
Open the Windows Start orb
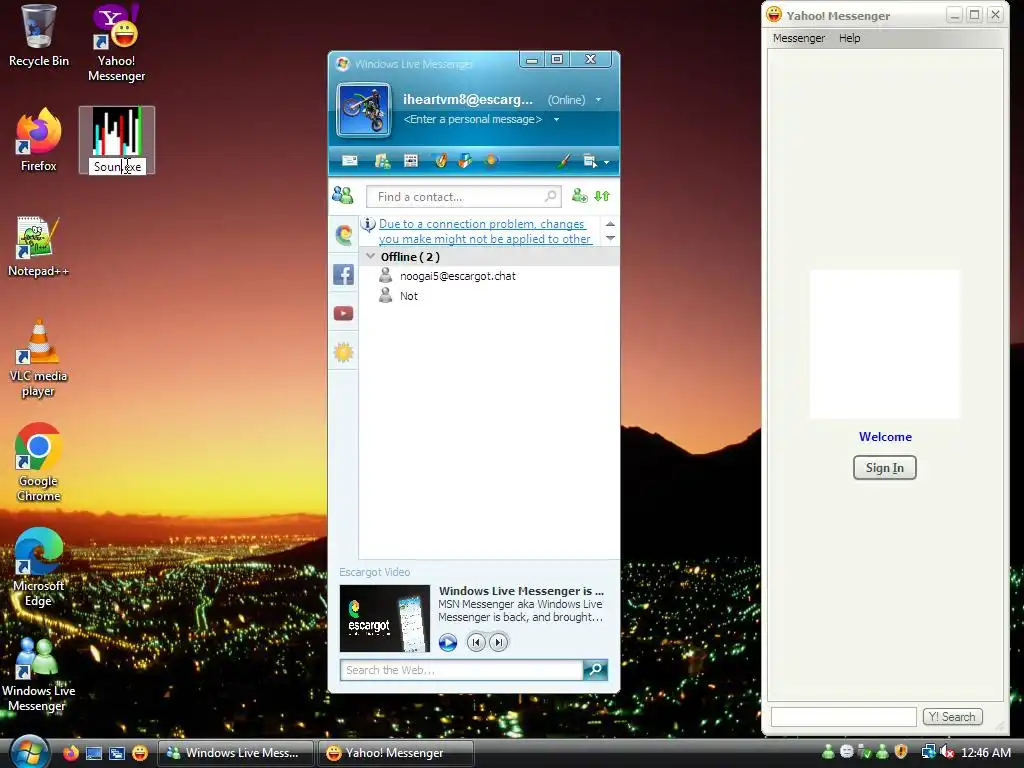[30, 752]
